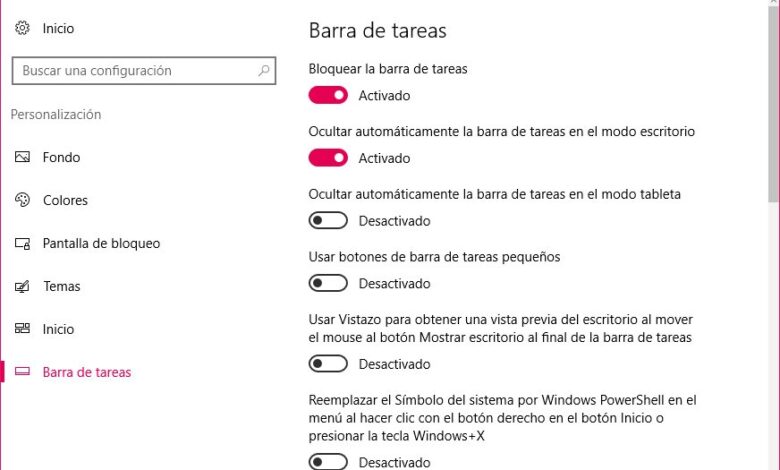780x470 pixels.
Task: Click the vertical scrollbar on the right
Action: 773,100
